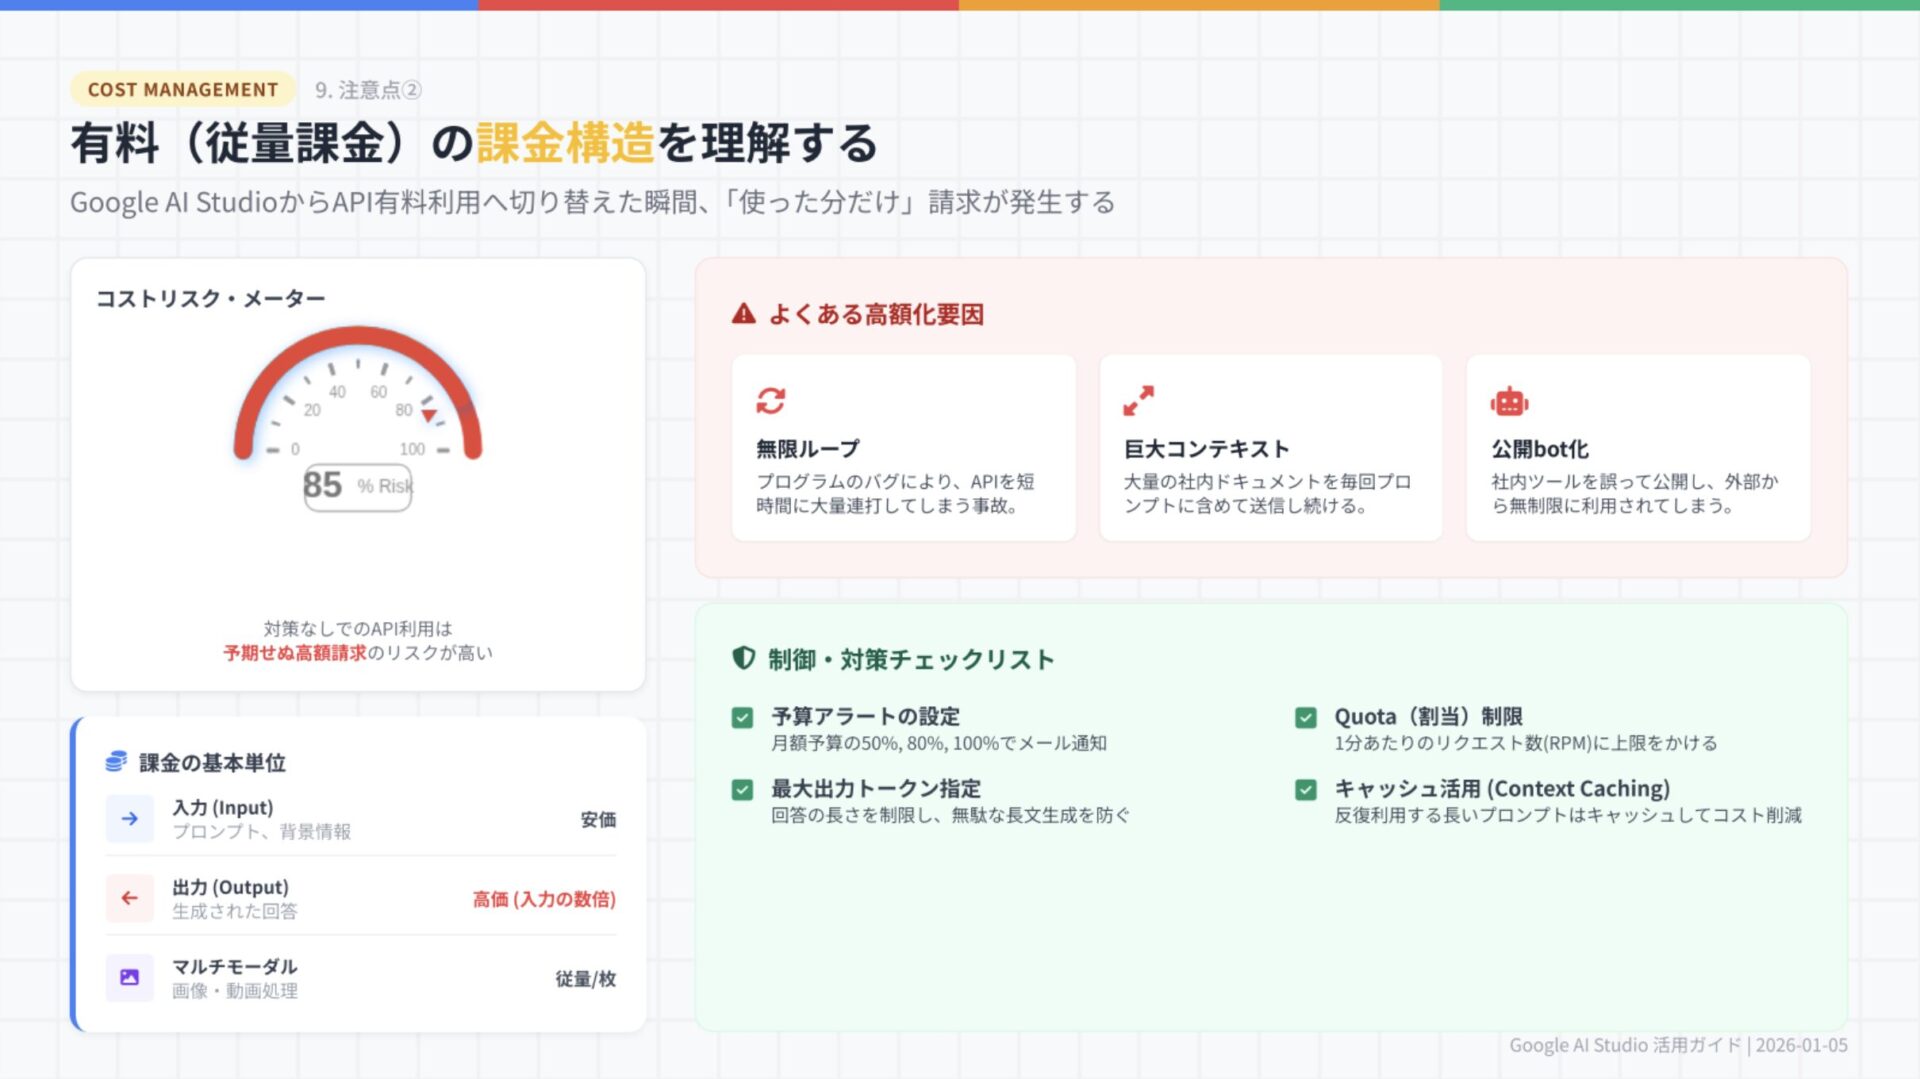
Task: Click the green shield icon beside 制御・対策チェックリスト
Action: click(x=743, y=658)
